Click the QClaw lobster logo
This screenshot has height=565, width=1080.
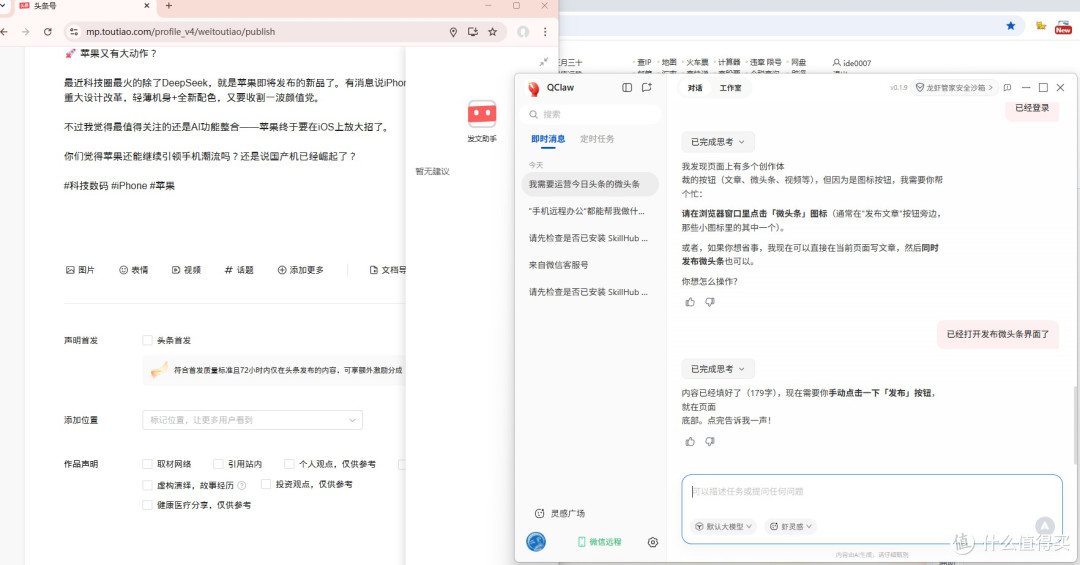(x=533, y=88)
